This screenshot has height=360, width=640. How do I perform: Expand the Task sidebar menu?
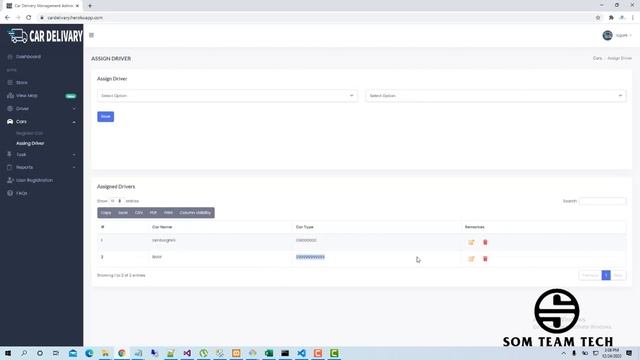(x=41, y=154)
